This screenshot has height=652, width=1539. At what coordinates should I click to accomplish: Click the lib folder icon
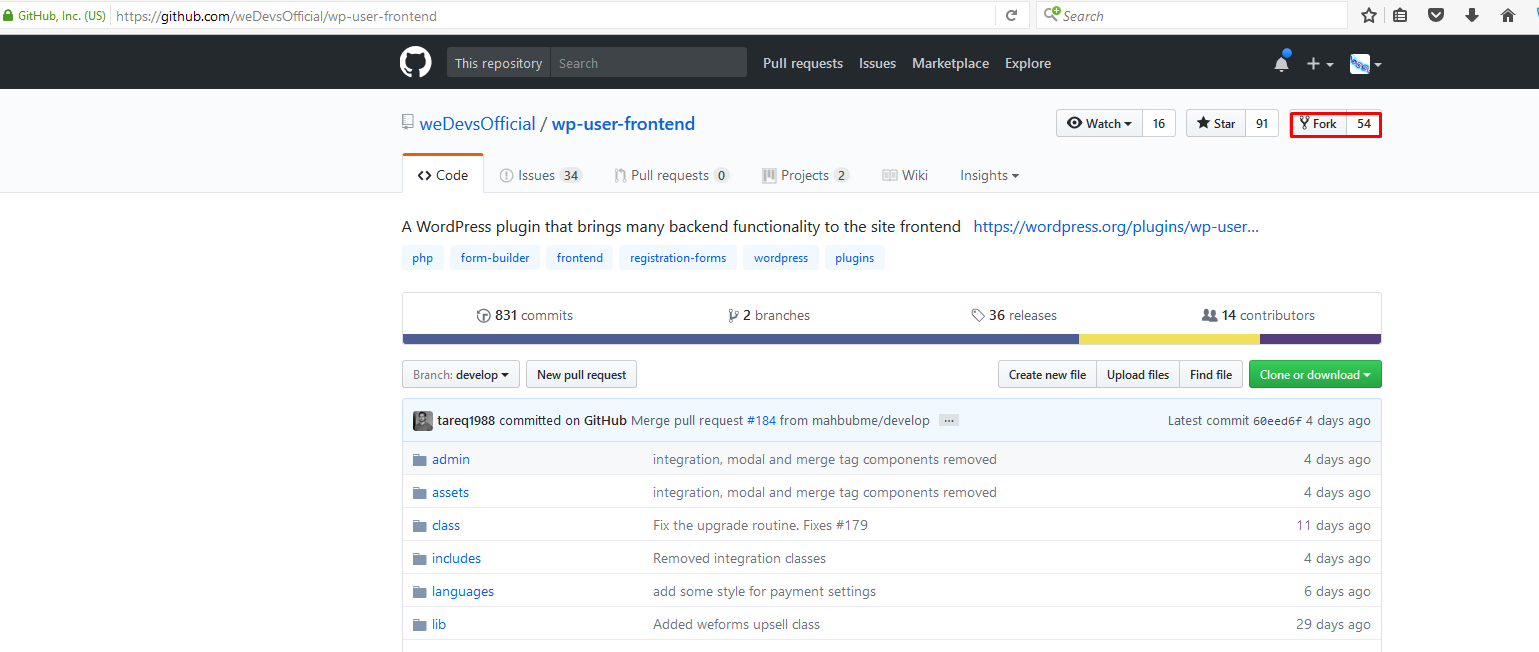click(420, 625)
